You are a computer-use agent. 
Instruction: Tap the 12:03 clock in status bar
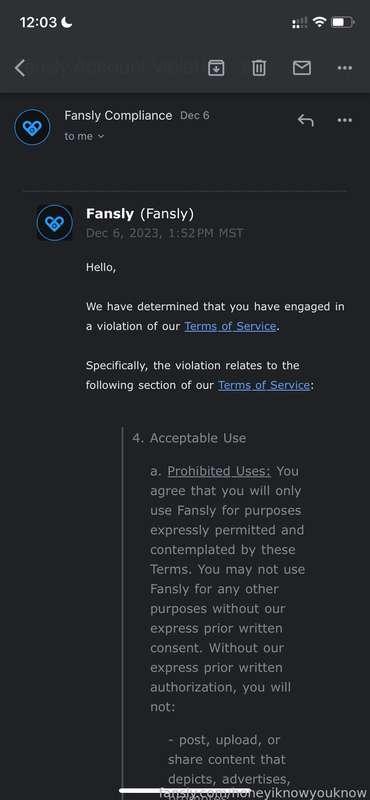tap(38, 22)
